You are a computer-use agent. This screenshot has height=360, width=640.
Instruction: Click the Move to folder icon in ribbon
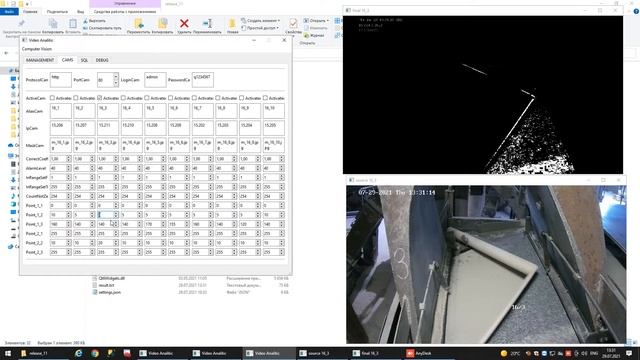[138, 24]
